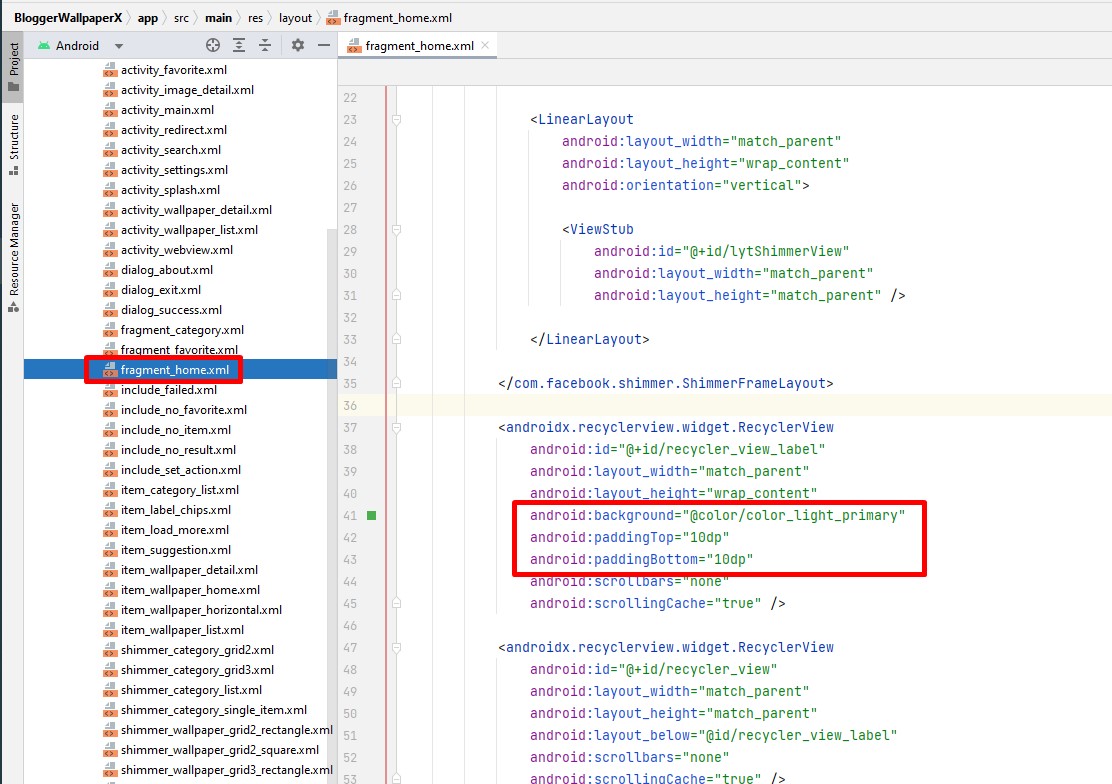Image resolution: width=1112 pixels, height=784 pixels.
Task: Select the fragment_home.xml editor tab
Action: pos(418,45)
